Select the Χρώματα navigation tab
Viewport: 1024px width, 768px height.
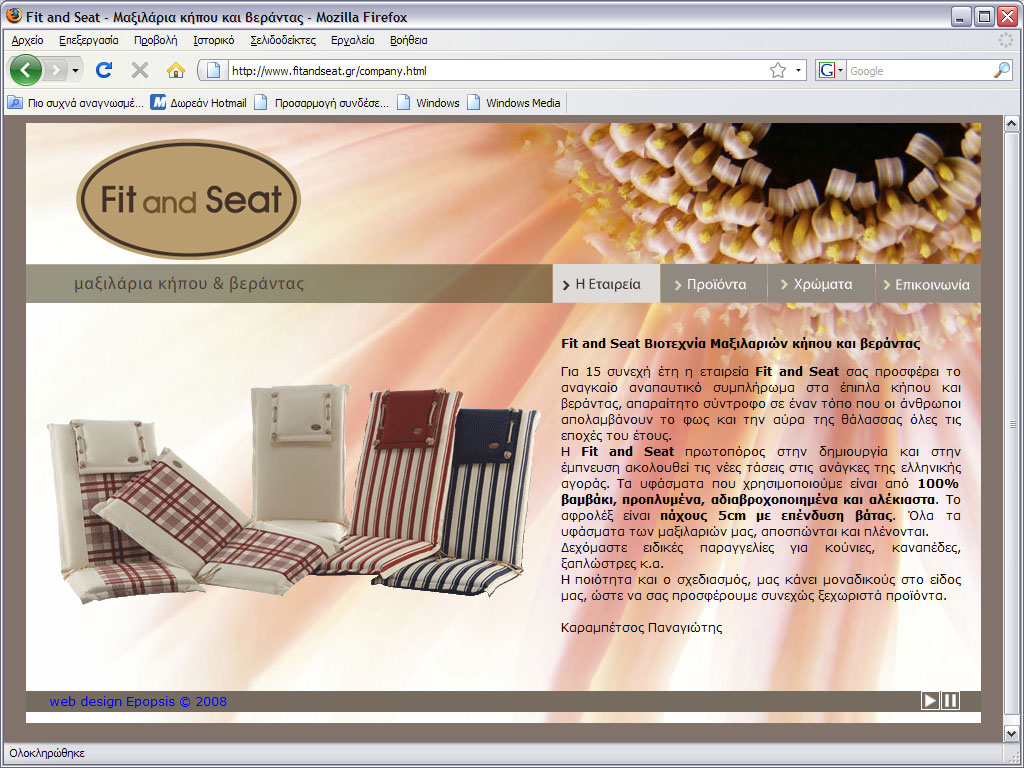point(821,284)
